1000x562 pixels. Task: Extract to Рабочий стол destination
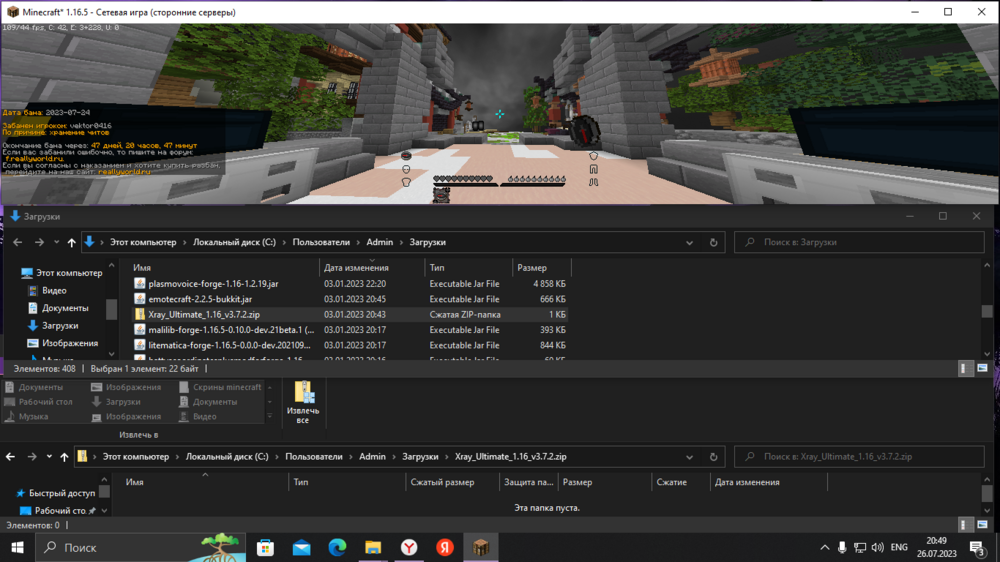coord(39,402)
